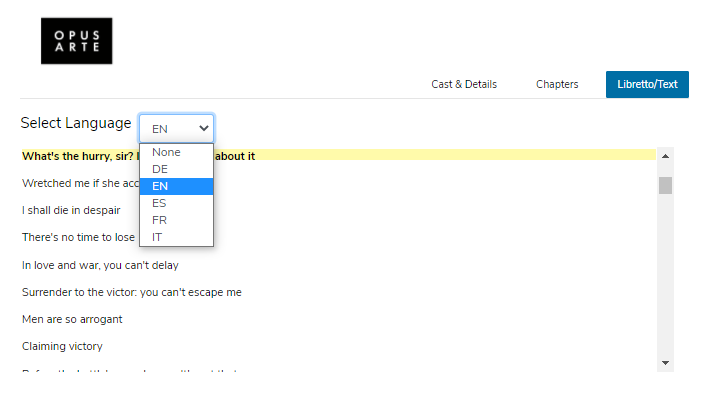Select the Libretto/Text tab

coord(647,85)
